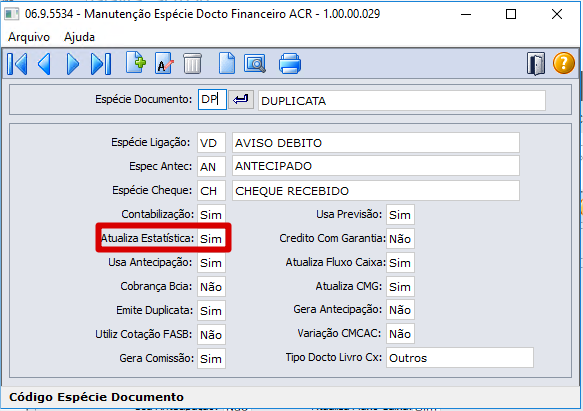Print using the printer icon
Screen dimensions: 583x411
(x=290, y=64)
